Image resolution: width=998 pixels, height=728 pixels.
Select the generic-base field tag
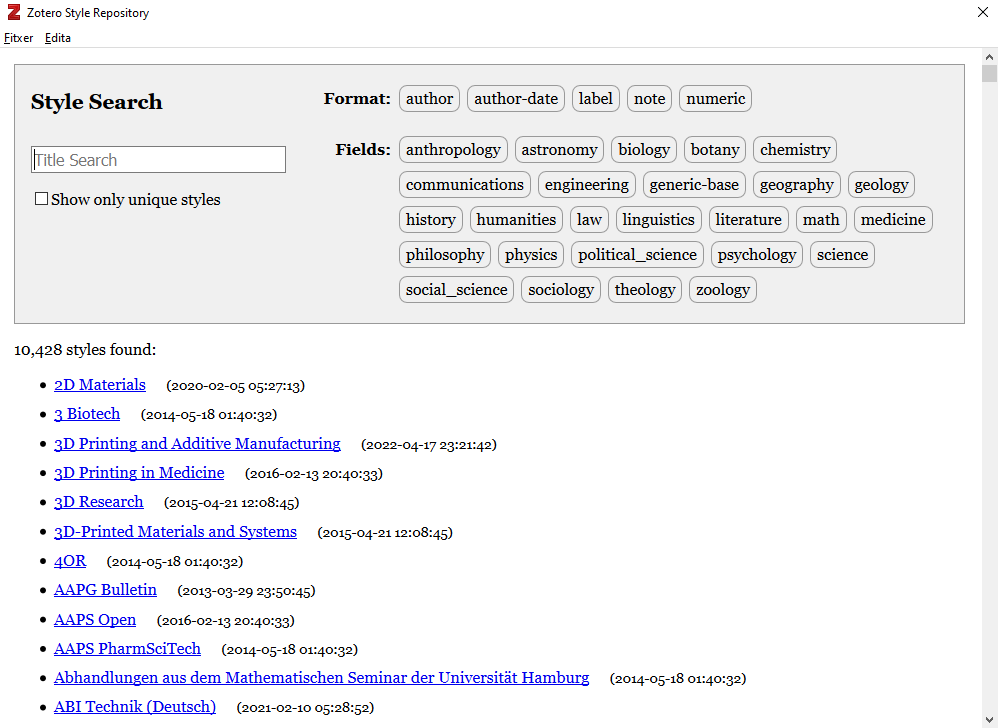pyautogui.click(x=694, y=185)
